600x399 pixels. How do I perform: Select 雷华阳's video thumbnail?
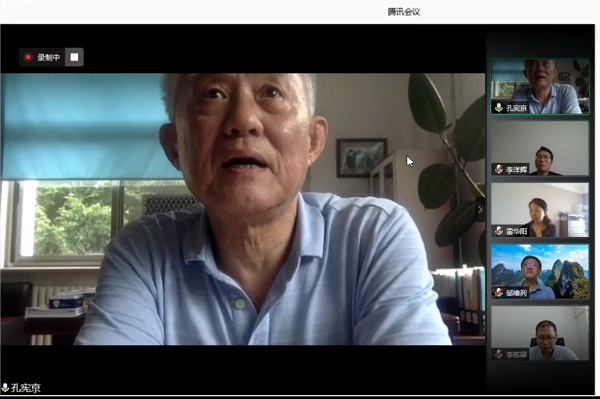[x=540, y=210]
